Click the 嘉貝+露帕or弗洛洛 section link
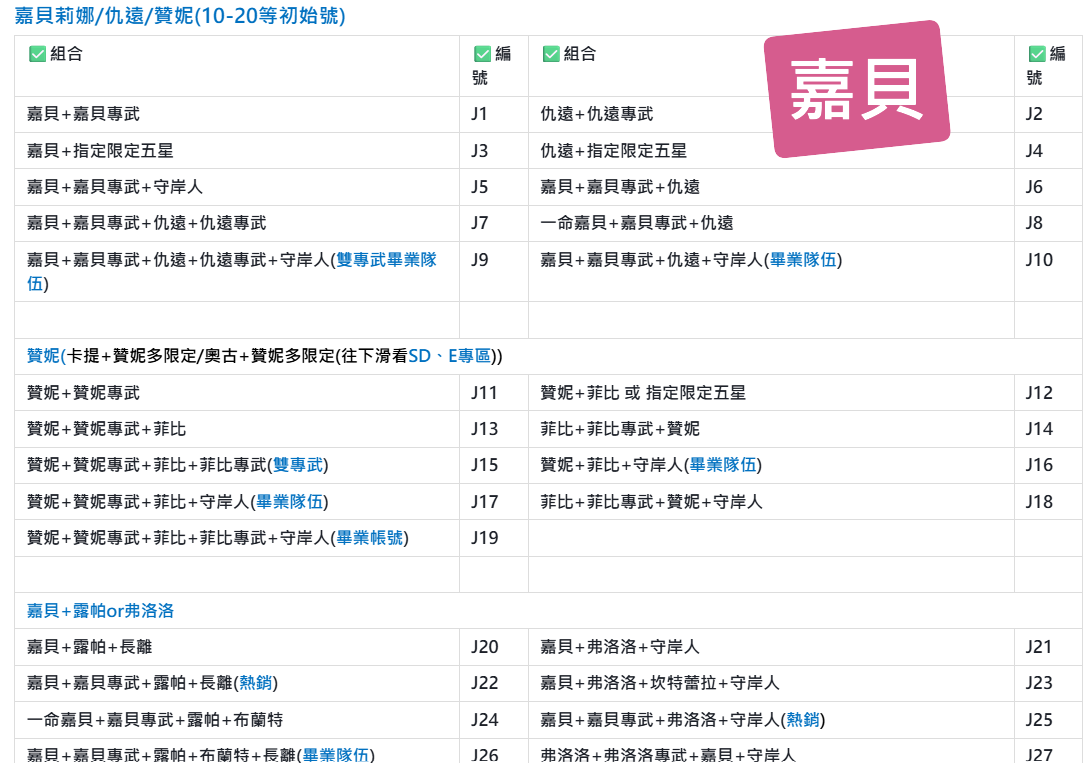 (100, 610)
